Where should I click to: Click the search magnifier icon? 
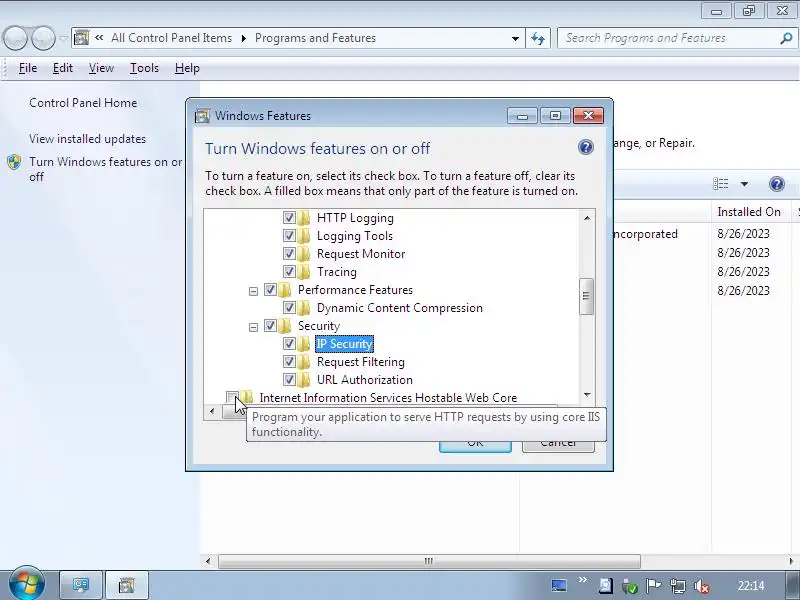point(786,38)
